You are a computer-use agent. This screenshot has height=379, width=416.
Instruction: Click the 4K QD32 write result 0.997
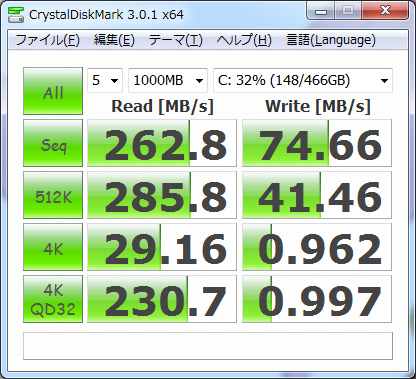(x=317, y=299)
